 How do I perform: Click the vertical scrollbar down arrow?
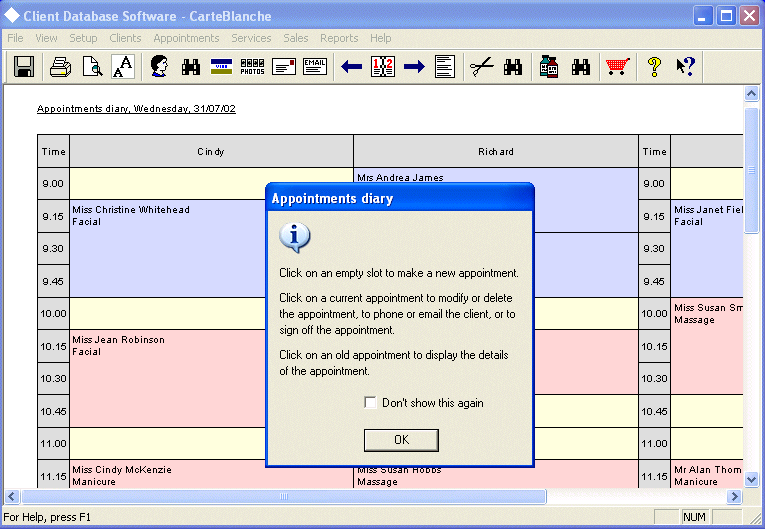752,480
